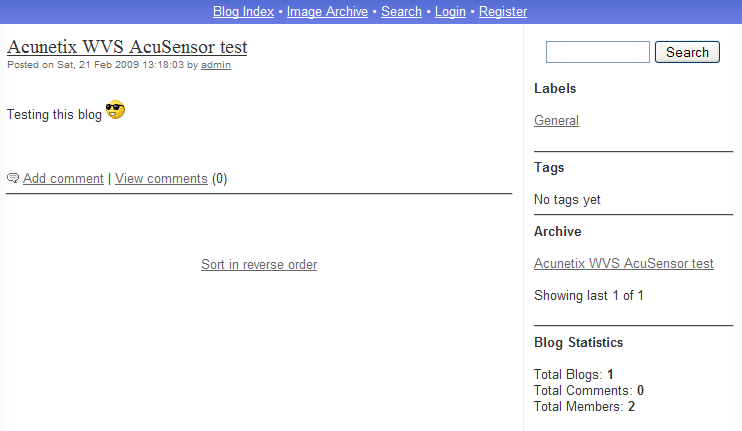Screen dimensions: 742x431
Task: Click the comment bubble icon
Action: [x=13, y=178]
